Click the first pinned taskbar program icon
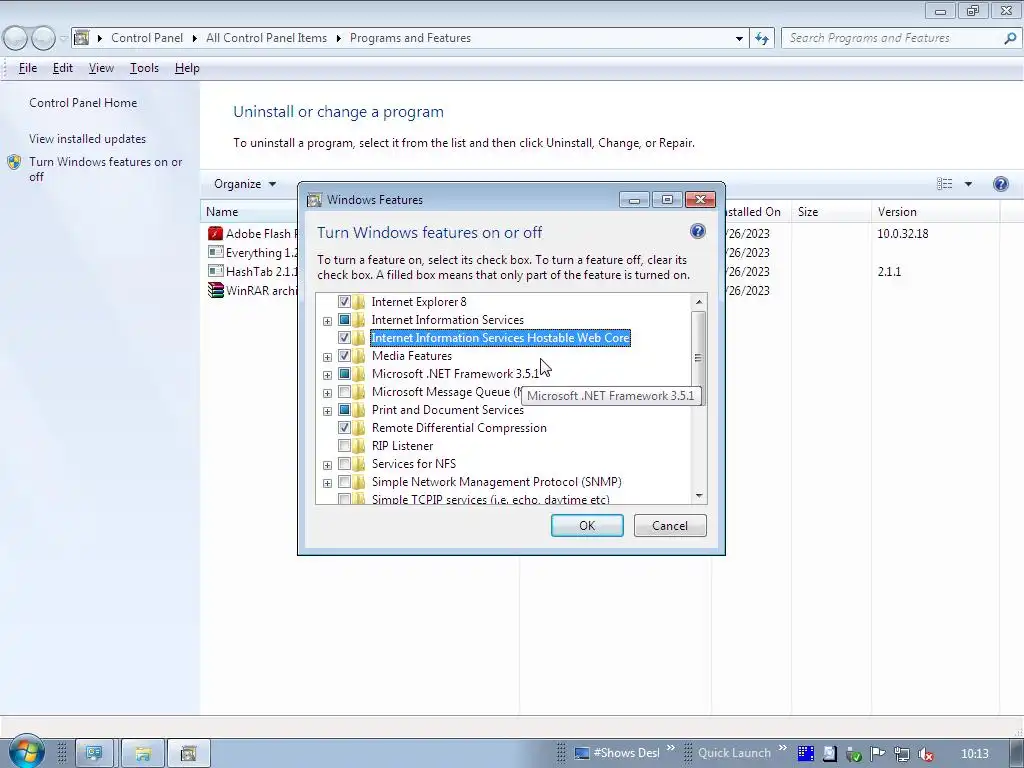The width and height of the screenshot is (1024, 768). tap(95, 754)
